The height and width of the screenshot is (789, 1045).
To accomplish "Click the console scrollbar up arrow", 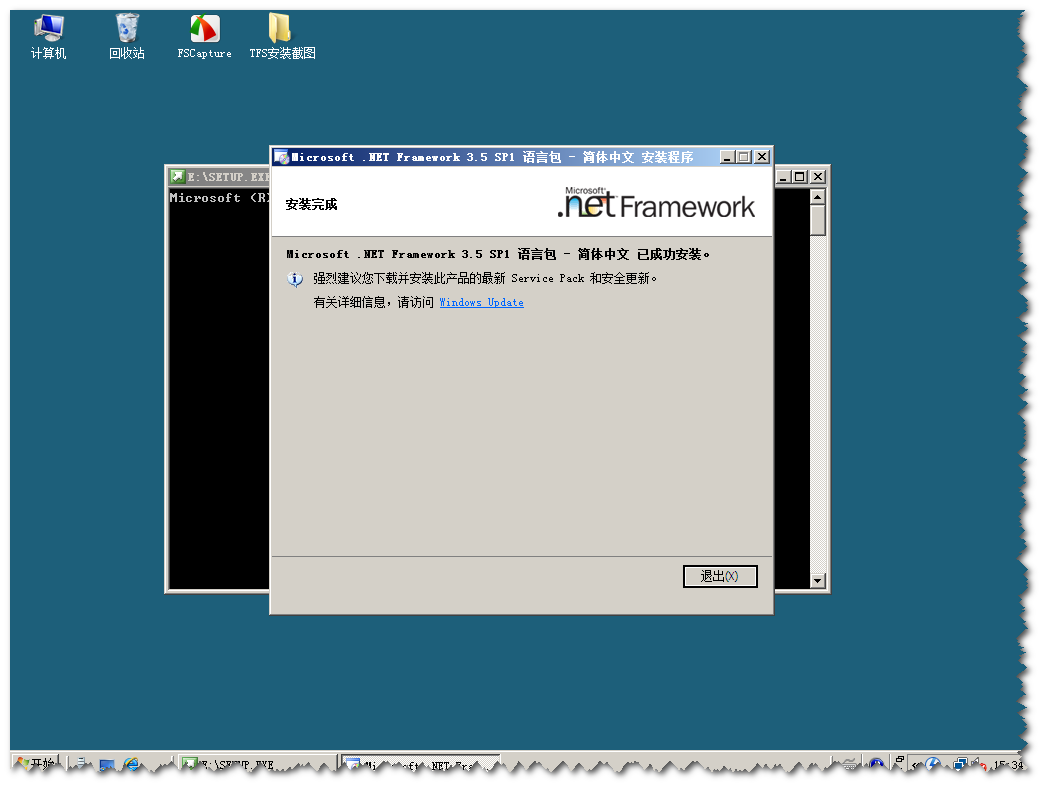I will (818, 197).
